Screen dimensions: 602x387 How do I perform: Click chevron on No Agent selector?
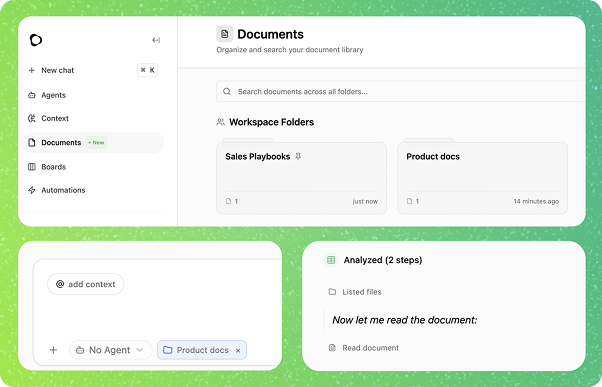point(140,350)
